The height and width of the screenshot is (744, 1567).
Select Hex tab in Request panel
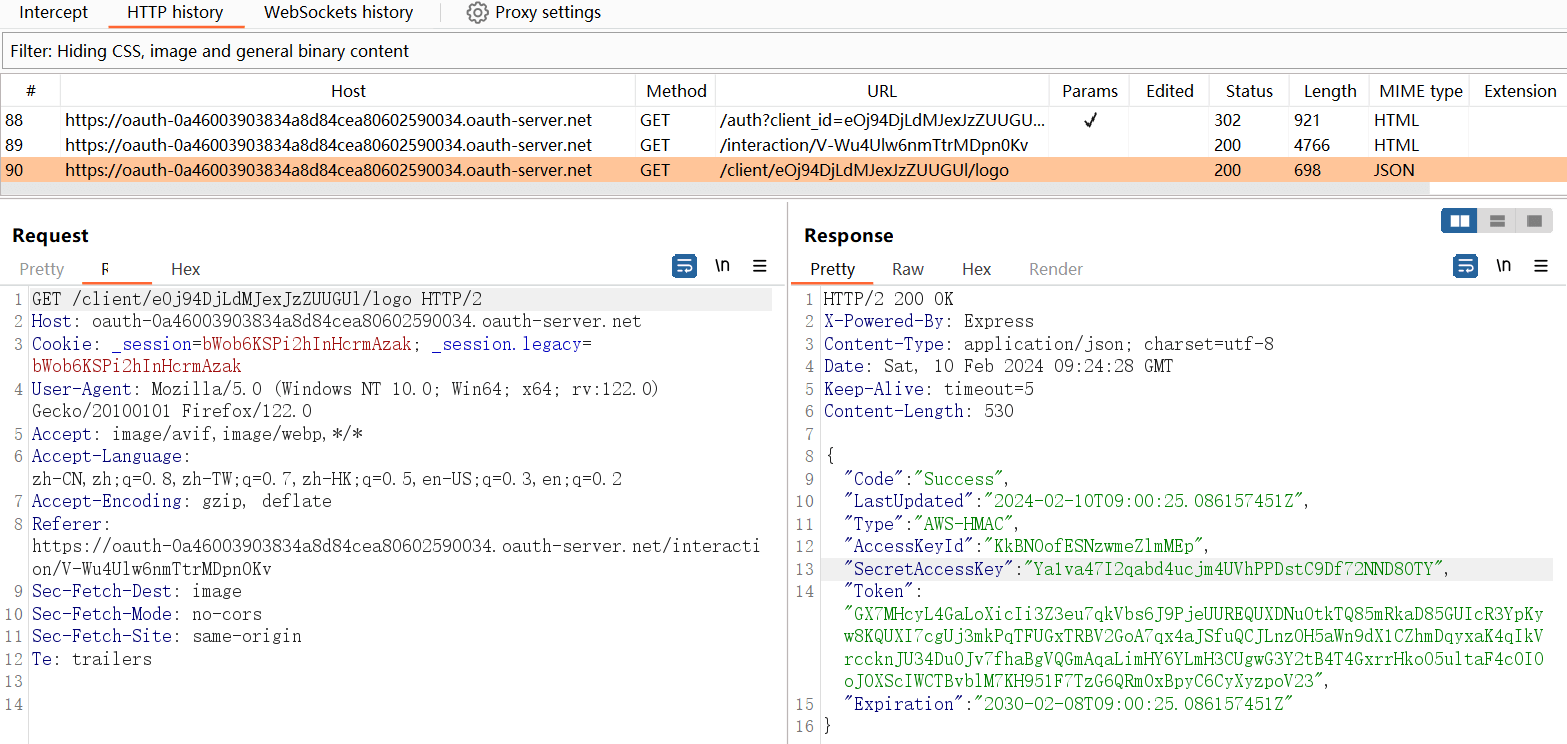[185, 269]
